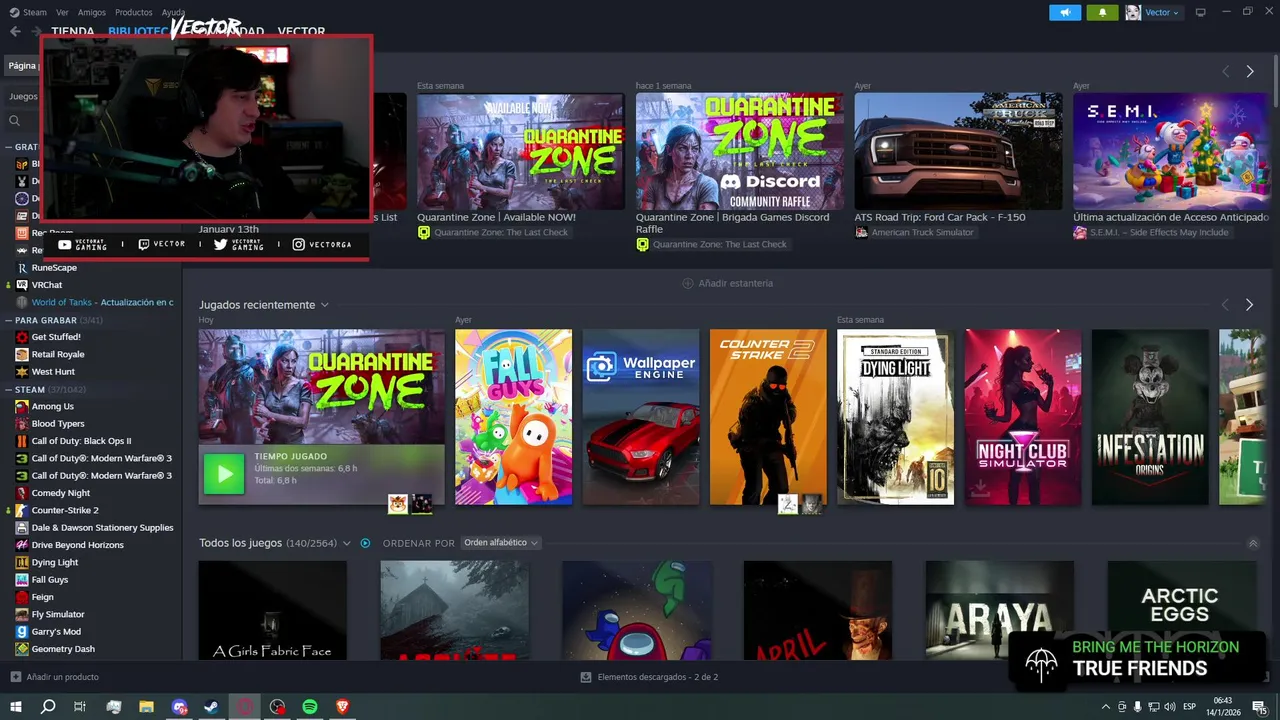1280x720 pixels.
Task: Open the green notifications bell
Action: tap(1102, 12)
